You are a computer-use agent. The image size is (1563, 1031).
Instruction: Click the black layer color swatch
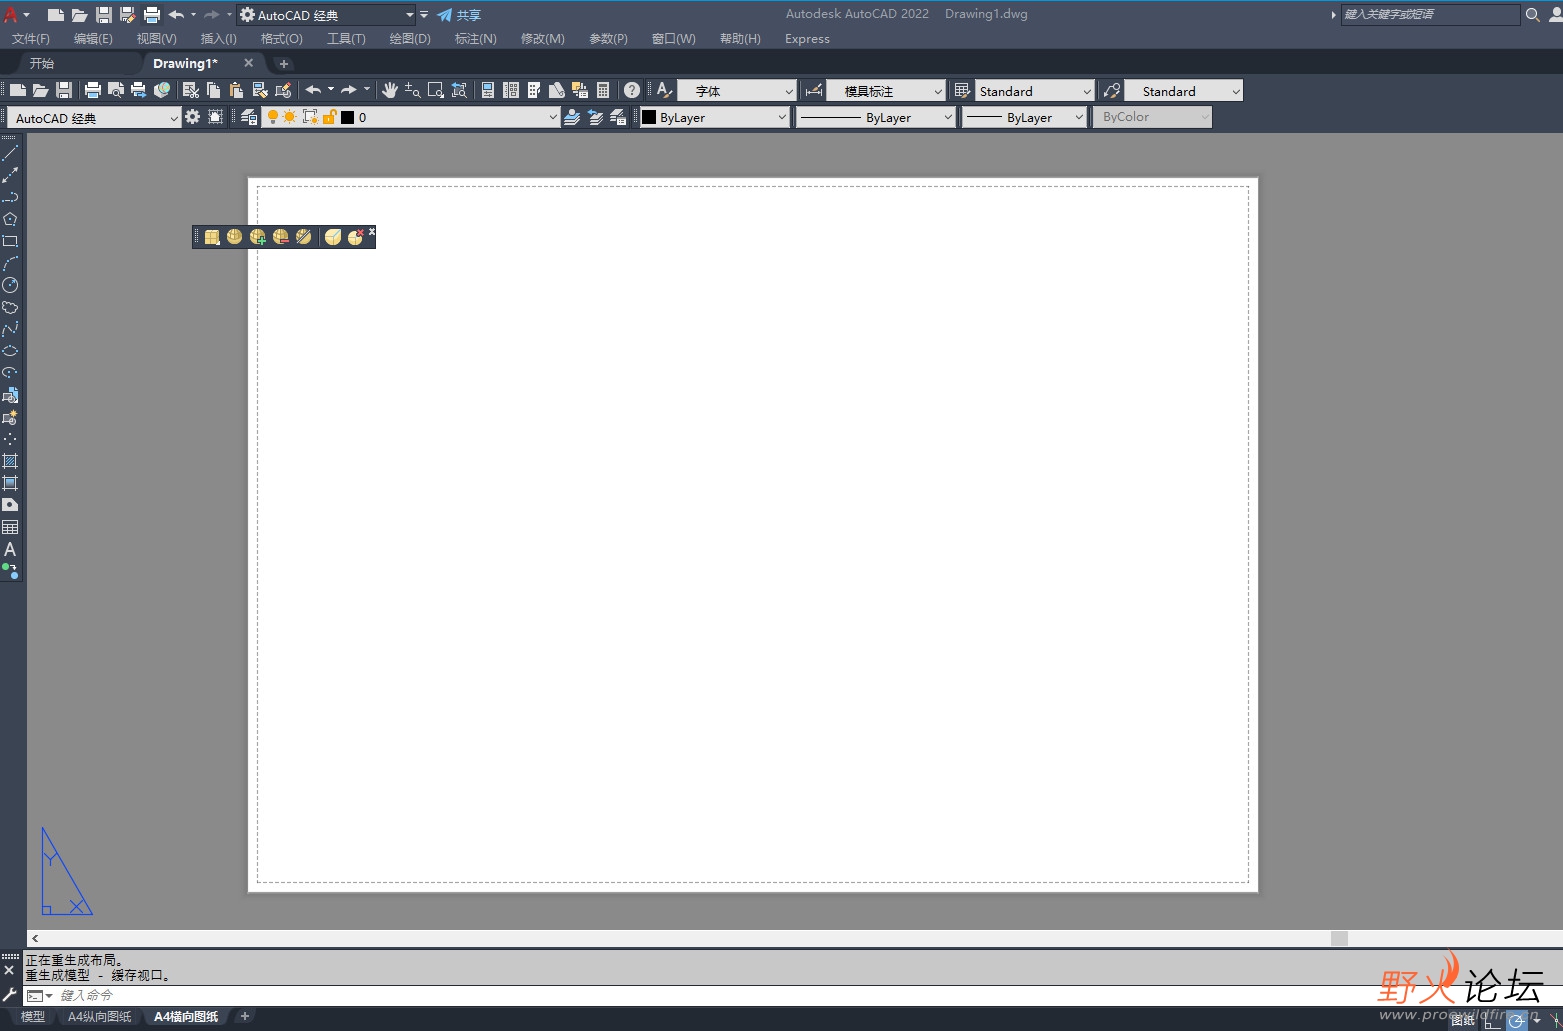coord(347,117)
